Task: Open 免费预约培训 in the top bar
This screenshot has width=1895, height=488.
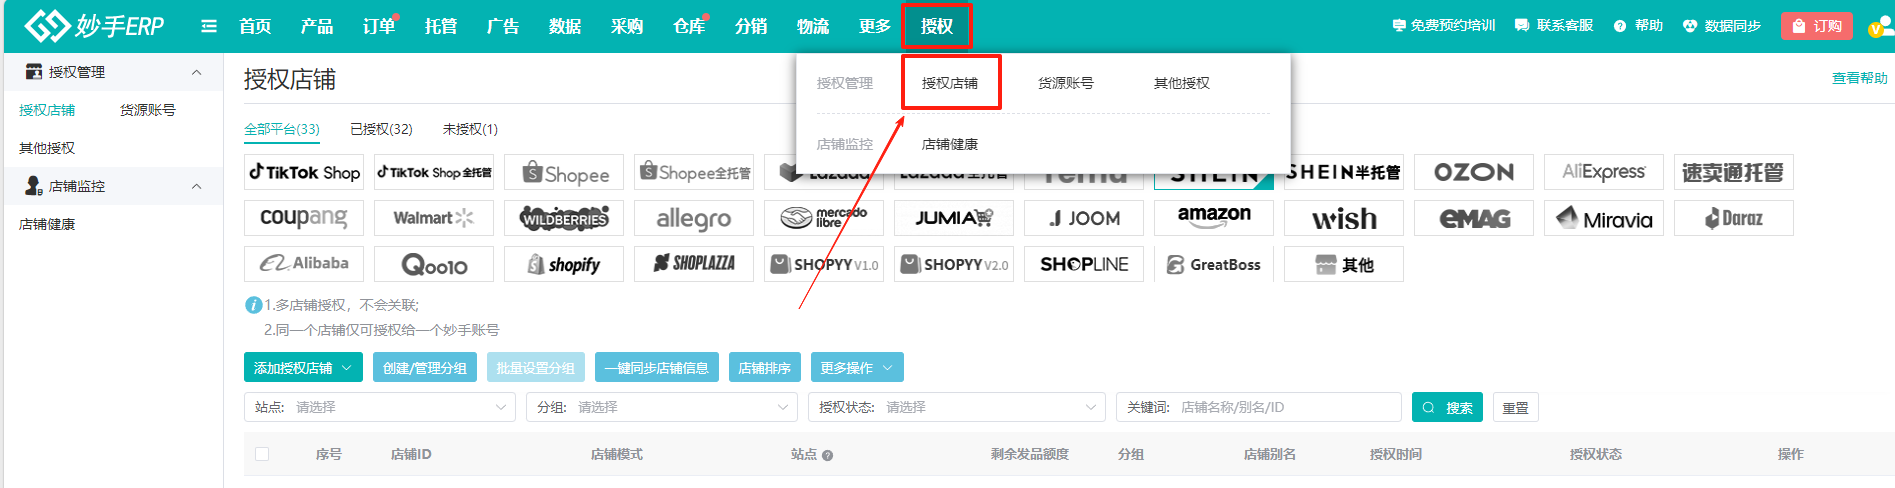Action: click(x=1443, y=26)
